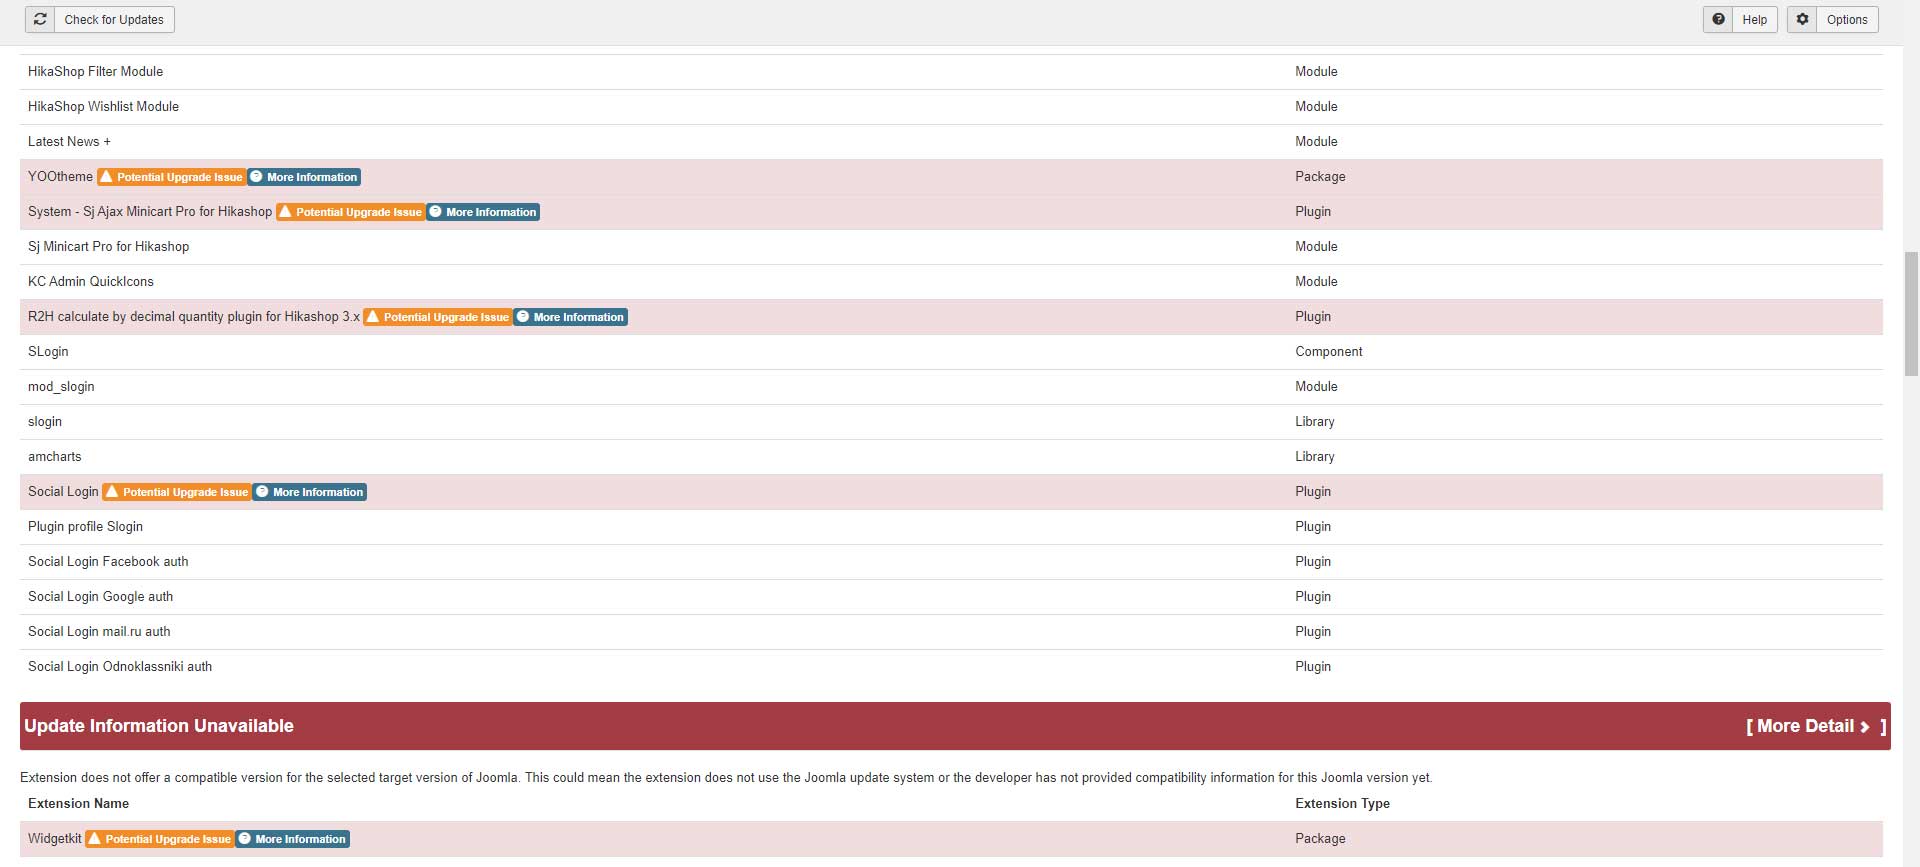Viewport: 1920px width, 867px height.
Task: Click the Sj Minicart Pro for Hikashop name
Action: click(108, 246)
